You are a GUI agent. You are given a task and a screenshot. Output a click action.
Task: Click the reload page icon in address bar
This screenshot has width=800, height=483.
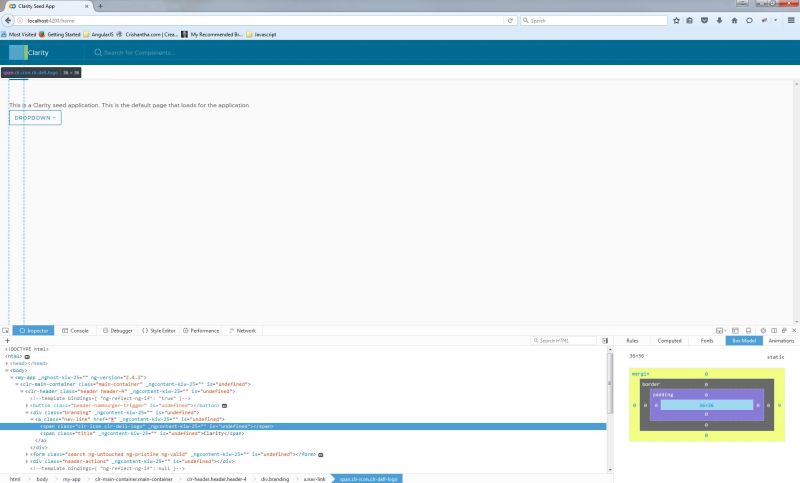tap(510, 20)
